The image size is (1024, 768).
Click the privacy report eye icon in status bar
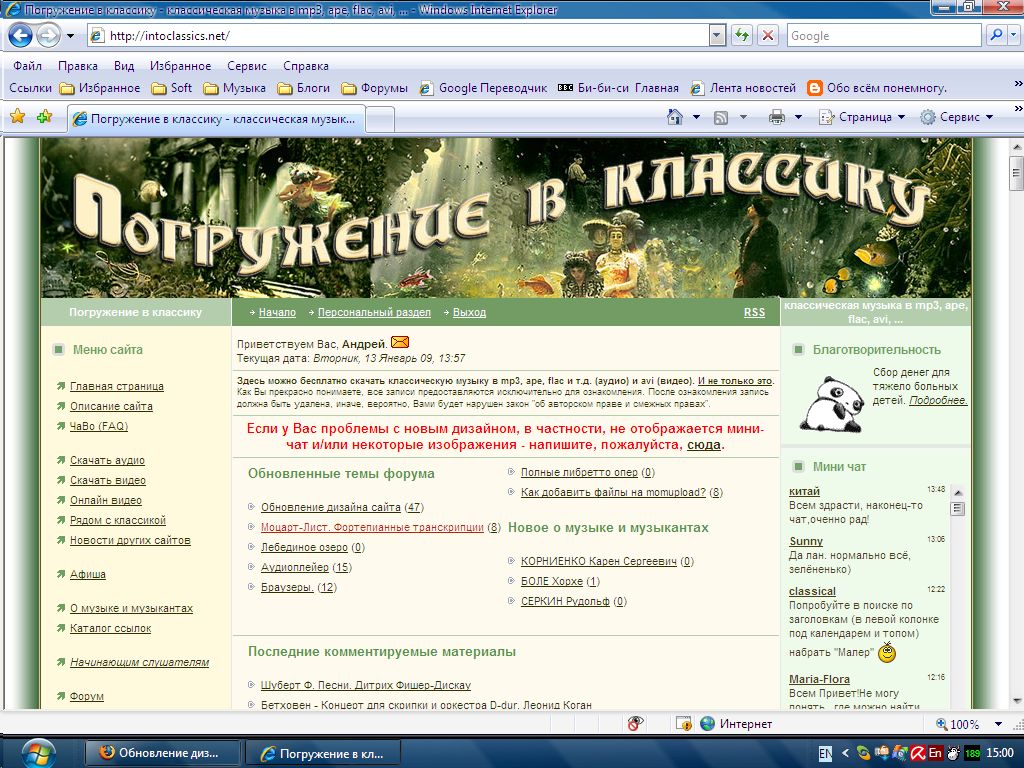(x=635, y=724)
